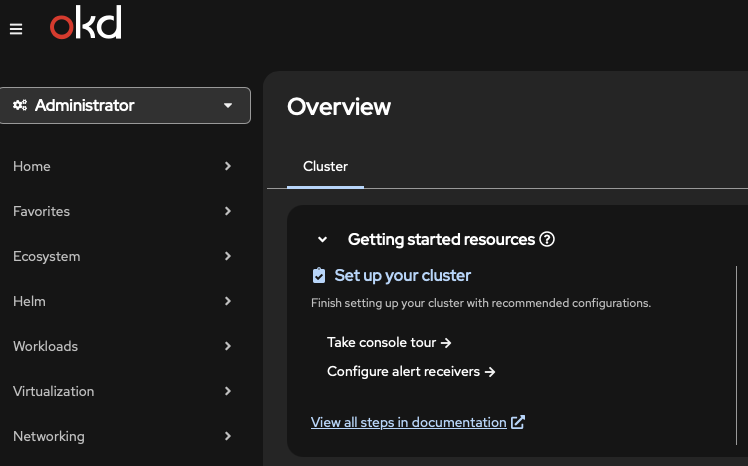The height and width of the screenshot is (466, 748).
Task: Click the clipboard icon beside Set up your cluster
Action: [x=319, y=275]
